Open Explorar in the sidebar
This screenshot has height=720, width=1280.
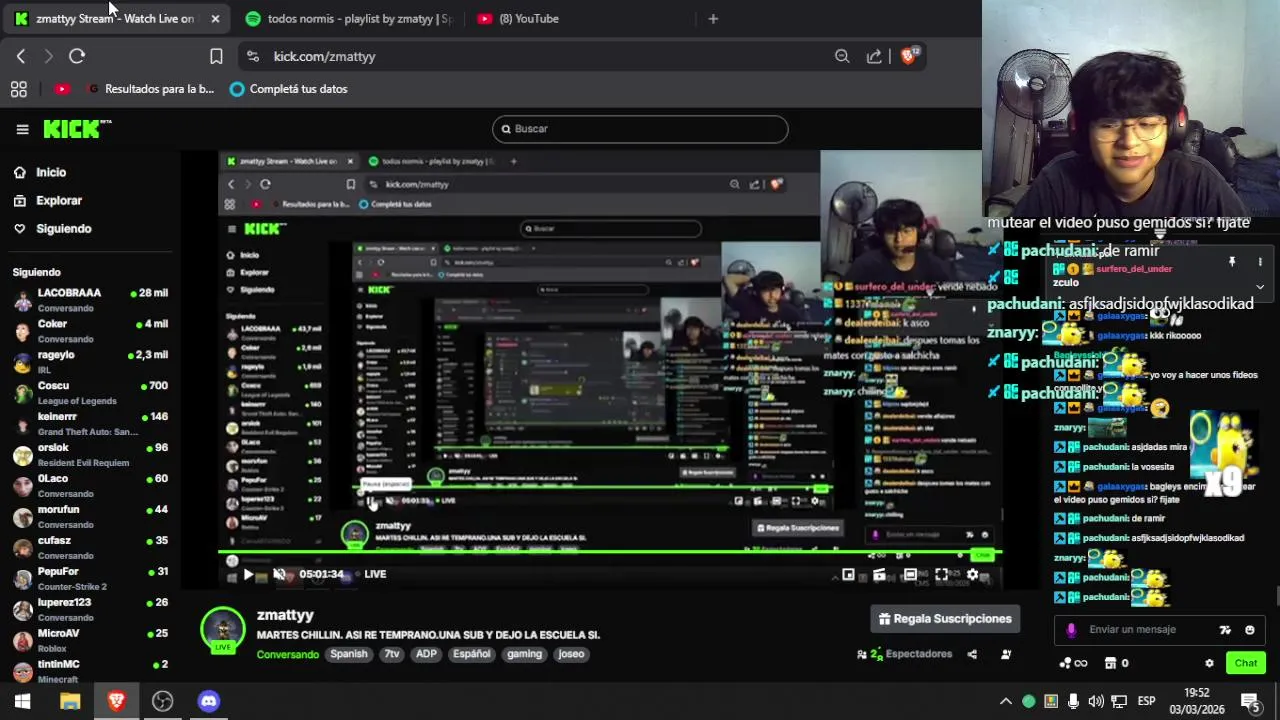(59, 200)
